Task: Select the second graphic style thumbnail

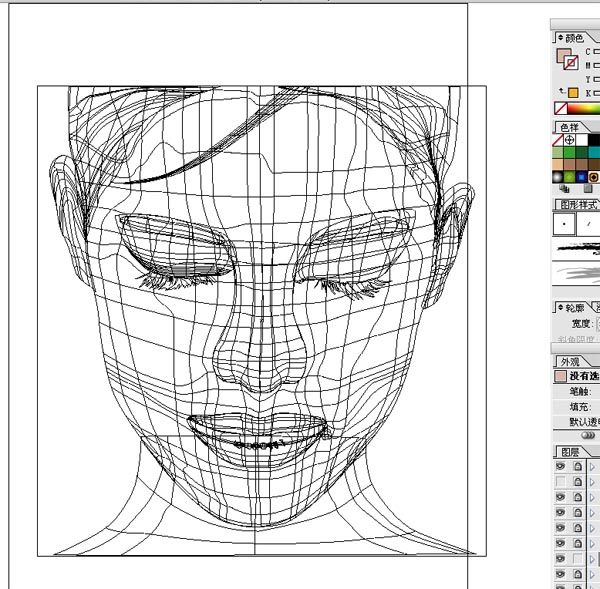Action: [x=588, y=224]
